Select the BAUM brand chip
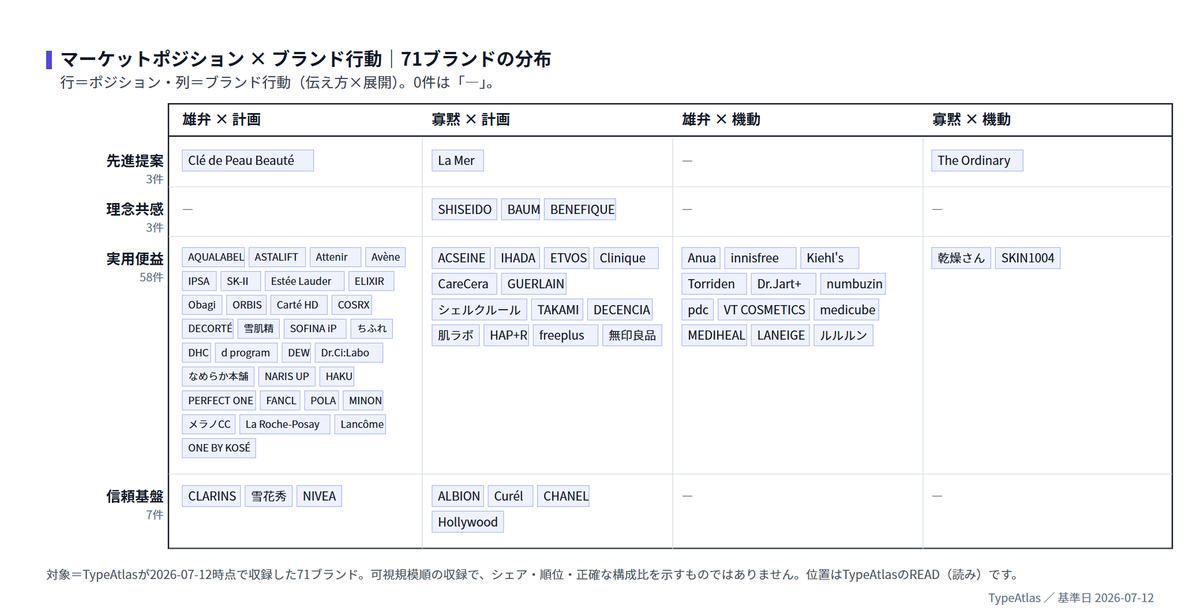 (x=522, y=209)
